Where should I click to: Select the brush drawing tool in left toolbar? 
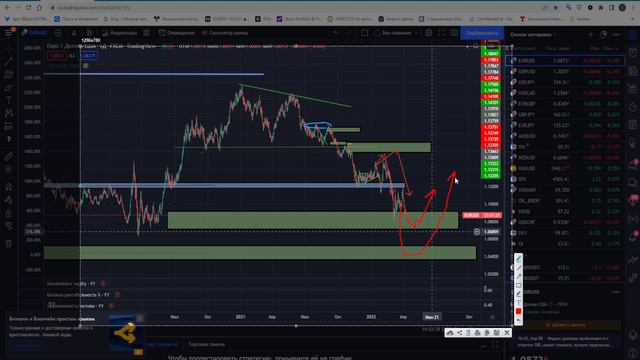pos(9,88)
